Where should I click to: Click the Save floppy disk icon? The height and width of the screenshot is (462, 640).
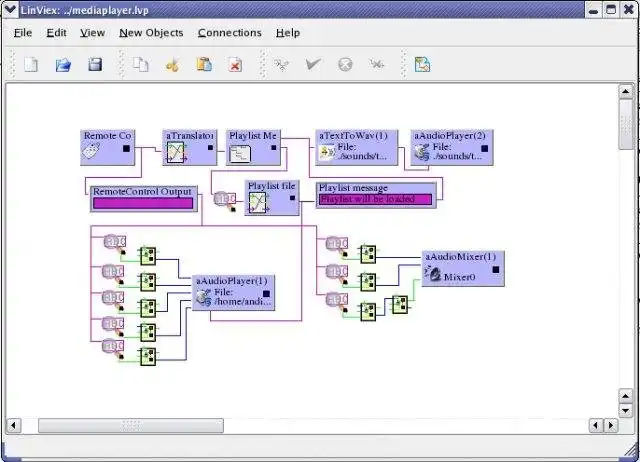95,64
